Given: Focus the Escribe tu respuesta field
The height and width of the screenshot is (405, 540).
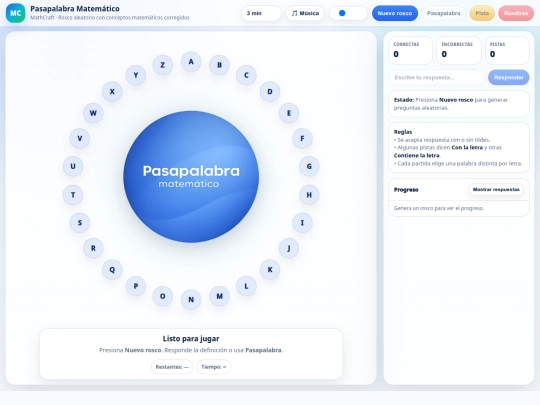Looking at the screenshot, I should 436,77.
